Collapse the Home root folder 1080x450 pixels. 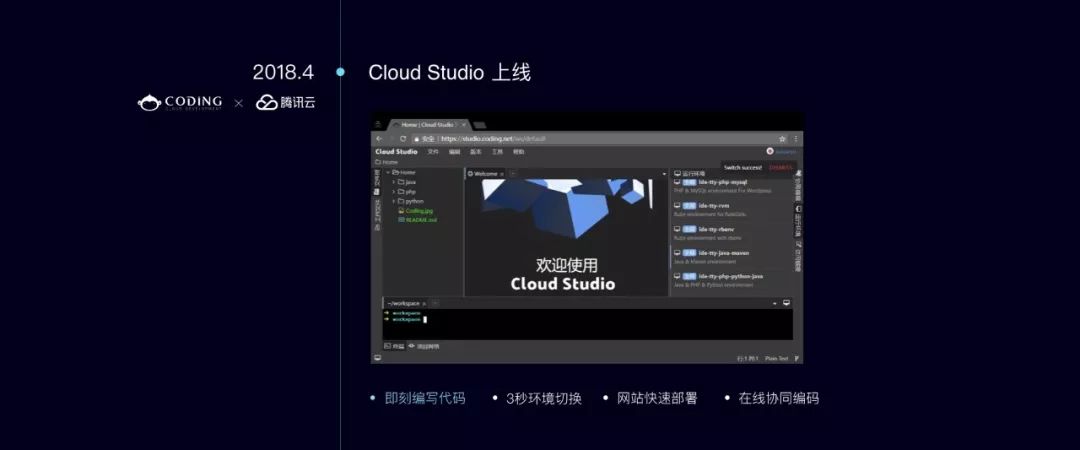coord(388,172)
